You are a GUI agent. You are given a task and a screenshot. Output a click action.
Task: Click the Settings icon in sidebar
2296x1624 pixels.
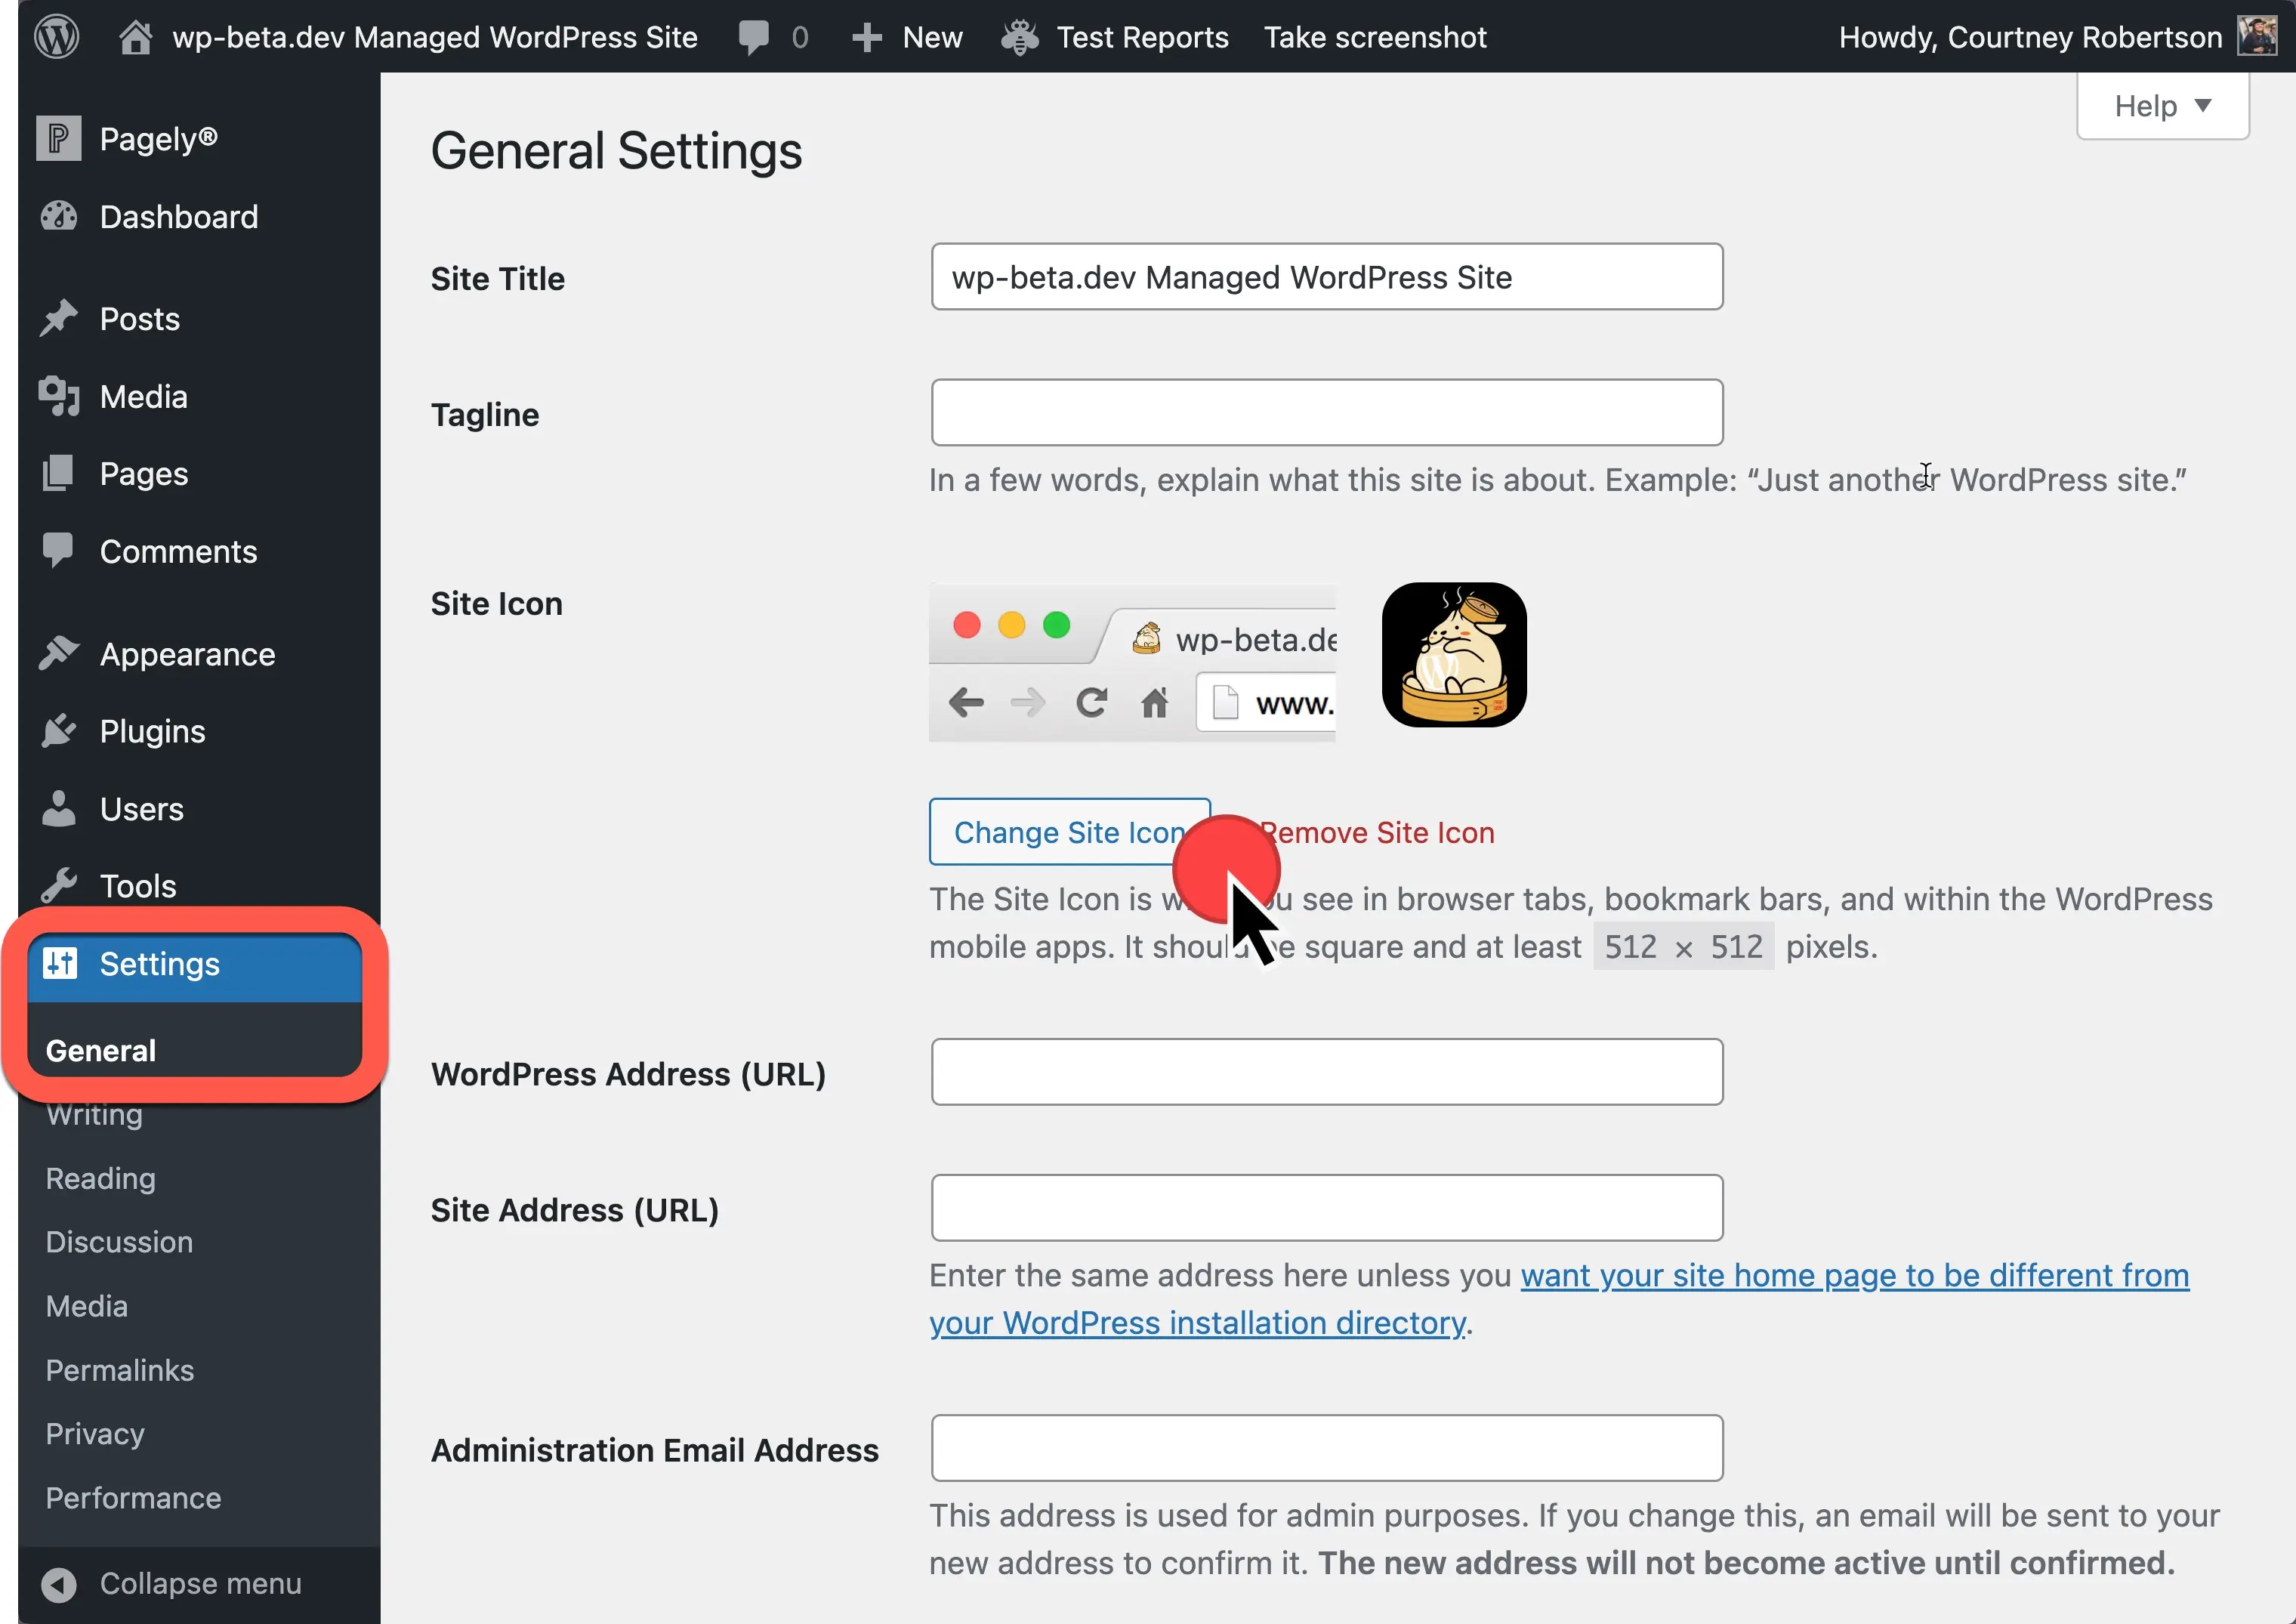point(60,963)
